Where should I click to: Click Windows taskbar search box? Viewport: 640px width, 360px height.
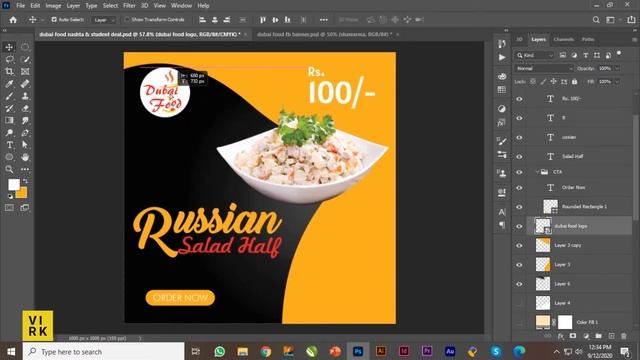(103, 351)
